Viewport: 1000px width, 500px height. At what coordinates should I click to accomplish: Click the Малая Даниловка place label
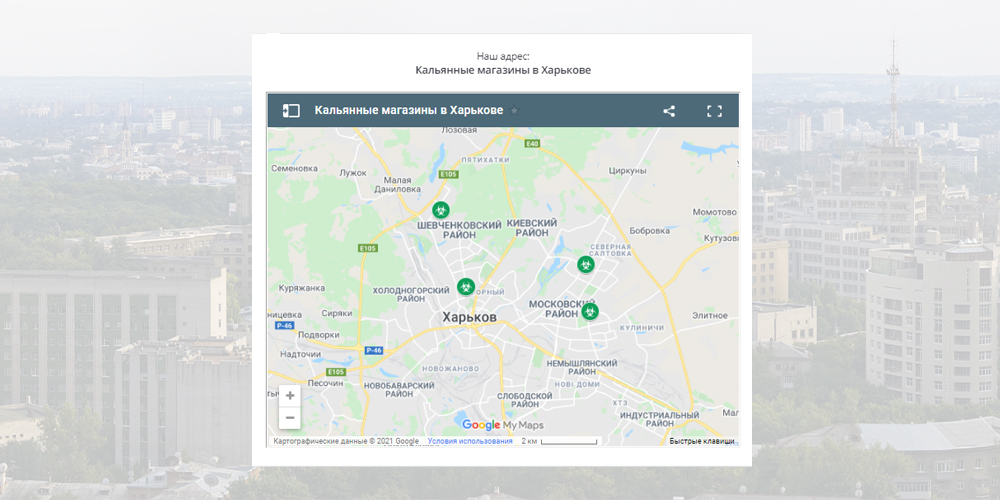coord(397,184)
